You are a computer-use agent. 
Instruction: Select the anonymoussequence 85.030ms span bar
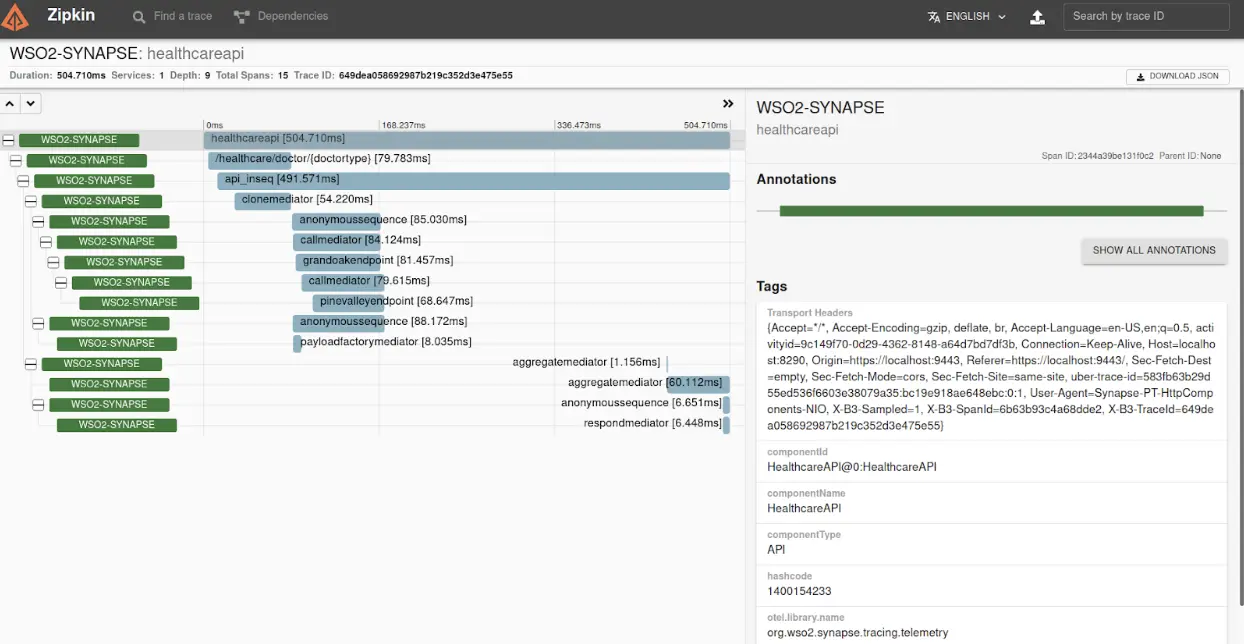[x=337, y=221]
